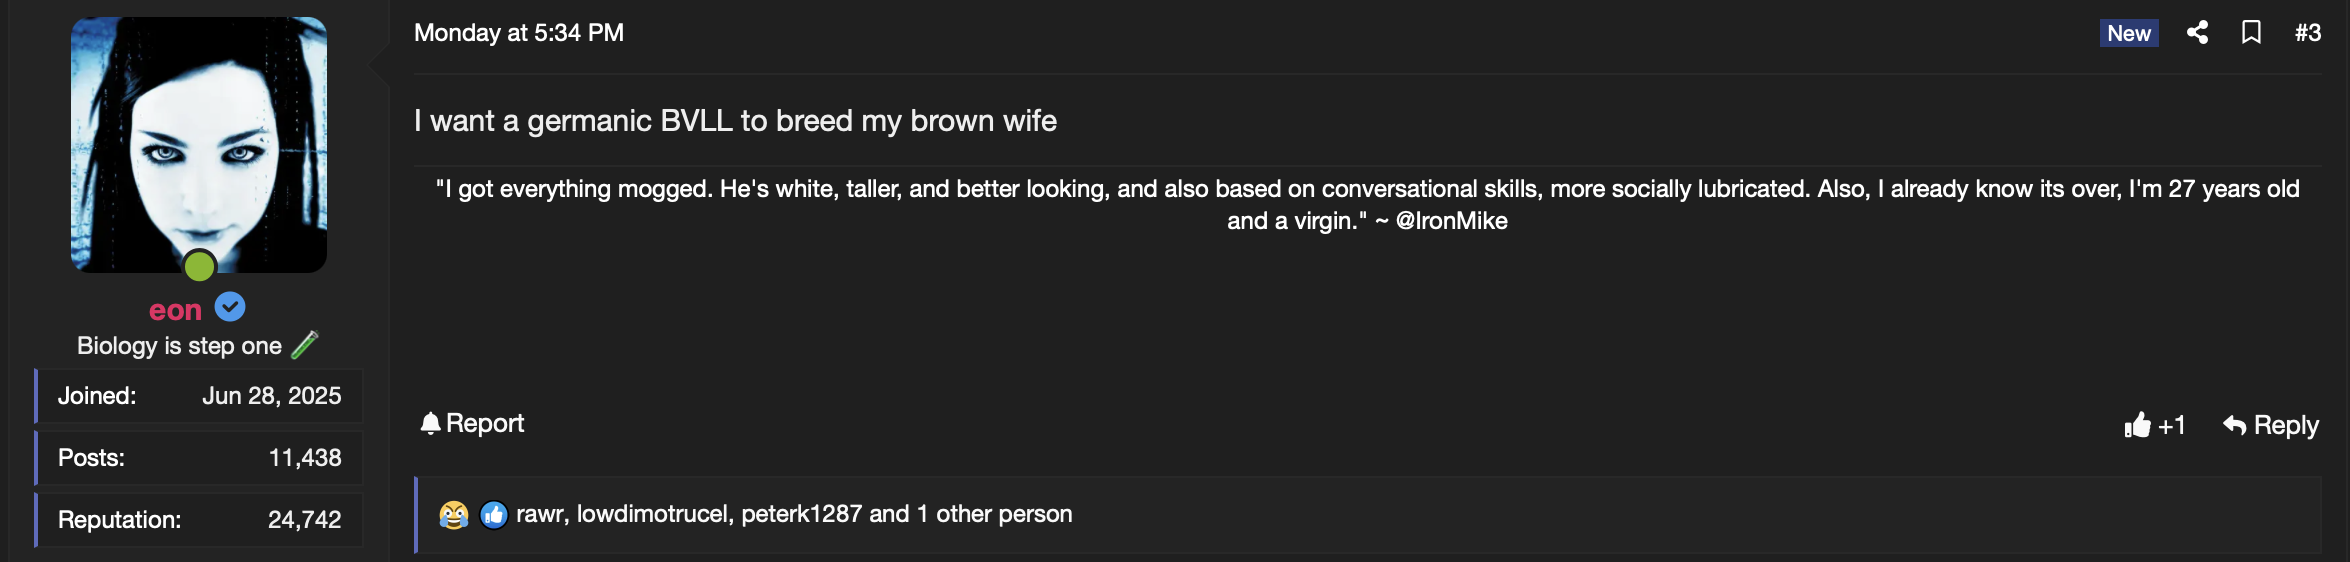The height and width of the screenshot is (562, 2350).
Task: Click the laughing-crying reaction emoji
Action: click(454, 515)
